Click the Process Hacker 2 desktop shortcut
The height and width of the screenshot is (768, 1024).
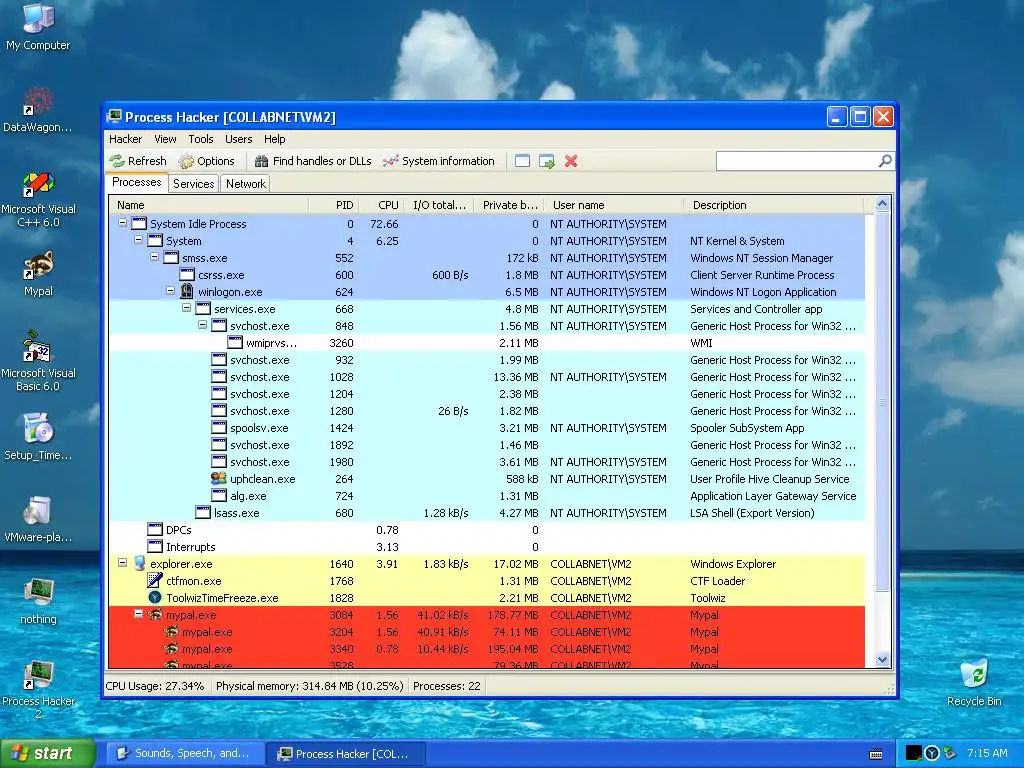pyautogui.click(x=39, y=689)
